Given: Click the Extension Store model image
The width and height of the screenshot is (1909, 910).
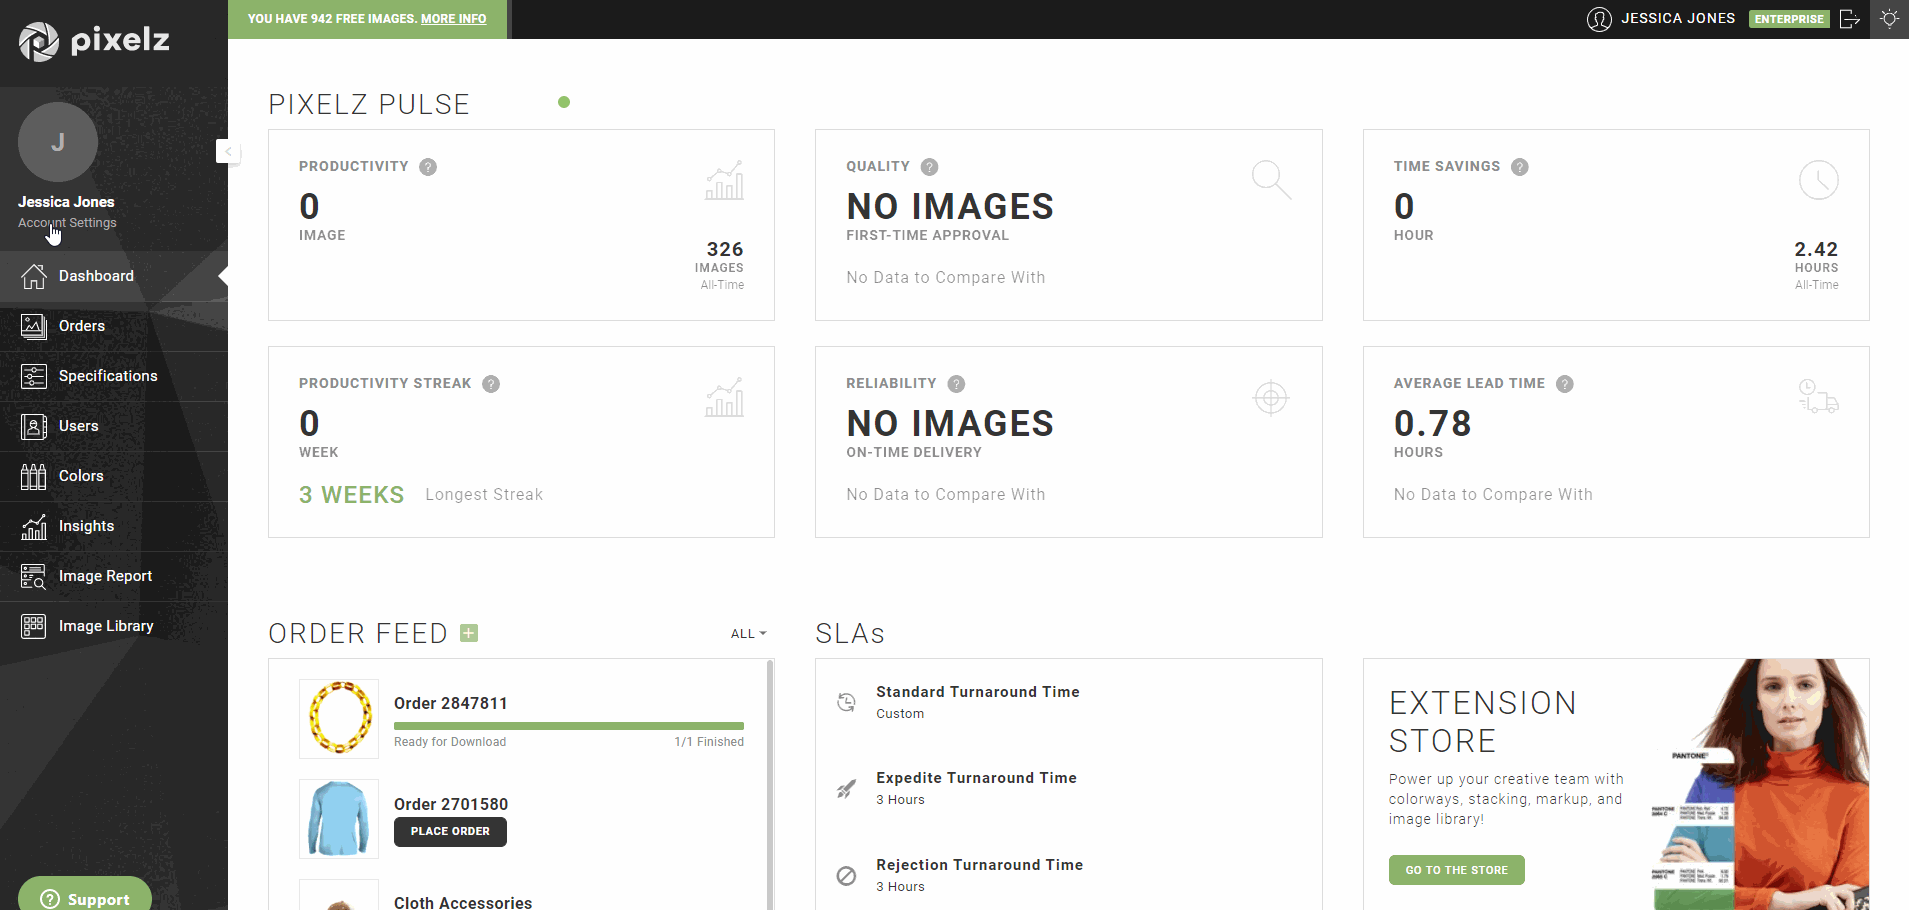Looking at the screenshot, I should (1761, 784).
